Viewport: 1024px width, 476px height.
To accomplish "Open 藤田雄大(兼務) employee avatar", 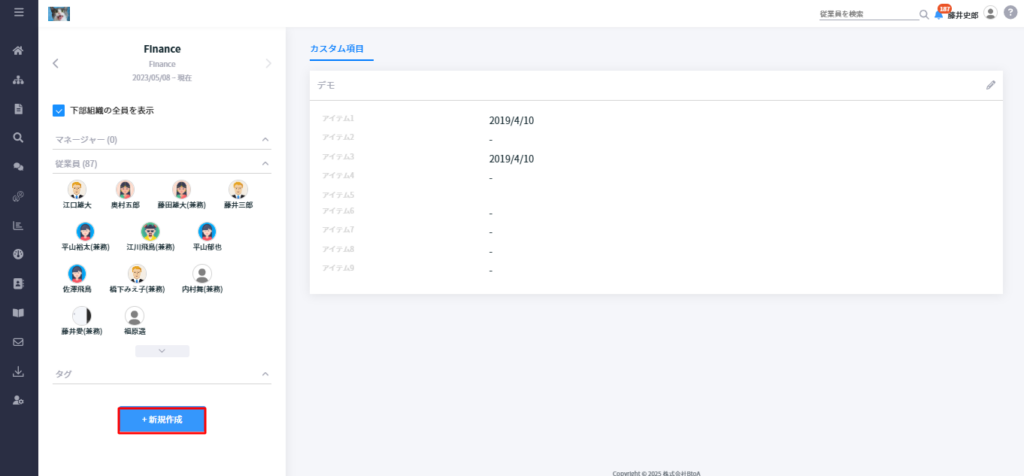I will 182,189.
